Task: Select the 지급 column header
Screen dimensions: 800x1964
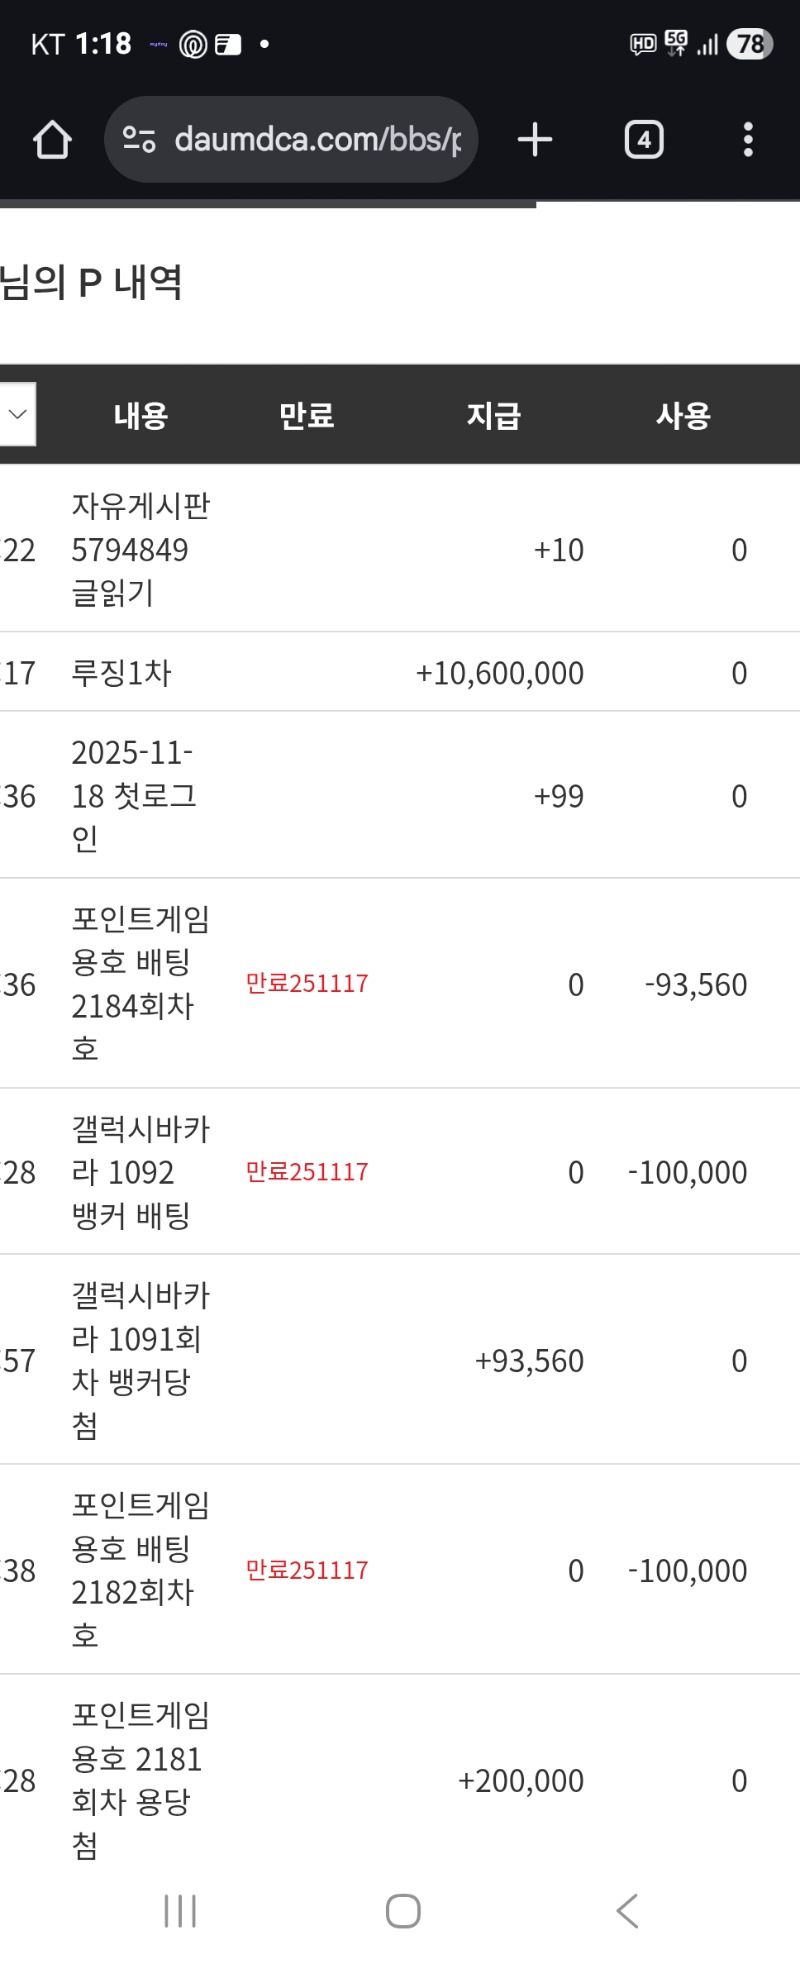Action: pos(492,416)
